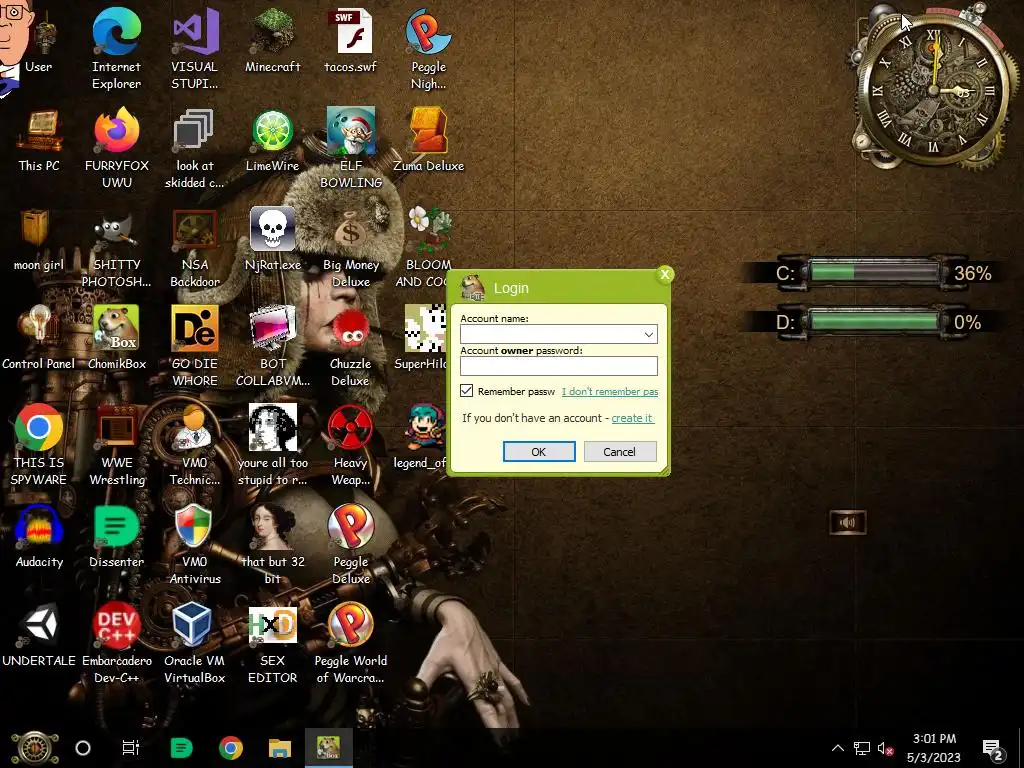The width and height of the screenshot is (1024, 768).
Task: Open the taskbar clock 3:01 PM
Action: point(934,748)
